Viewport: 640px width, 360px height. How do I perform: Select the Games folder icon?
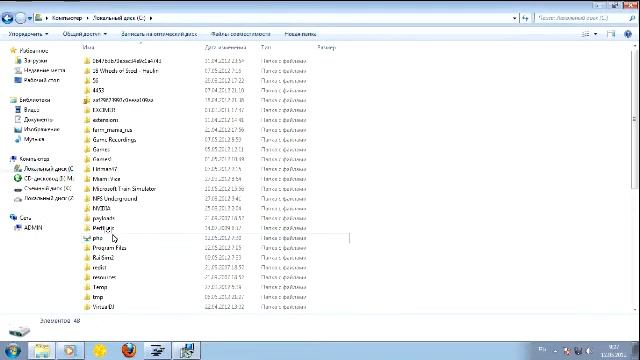click(x=87, y=149)
